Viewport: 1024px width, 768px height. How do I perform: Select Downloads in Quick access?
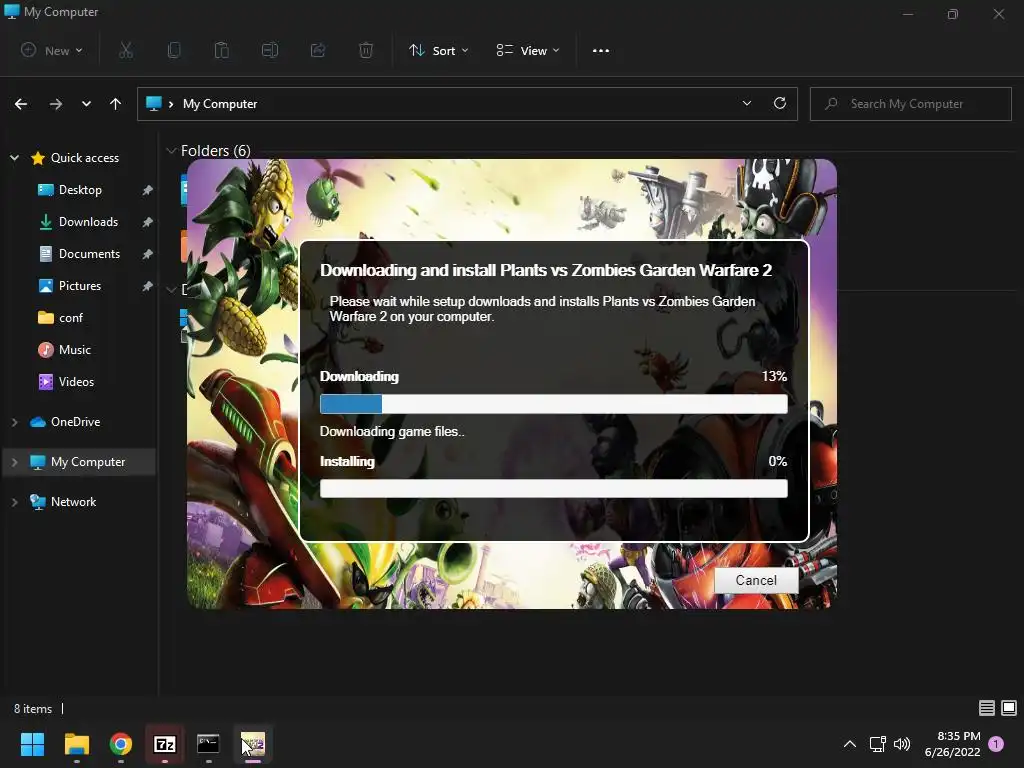click(x=88, y=222)
